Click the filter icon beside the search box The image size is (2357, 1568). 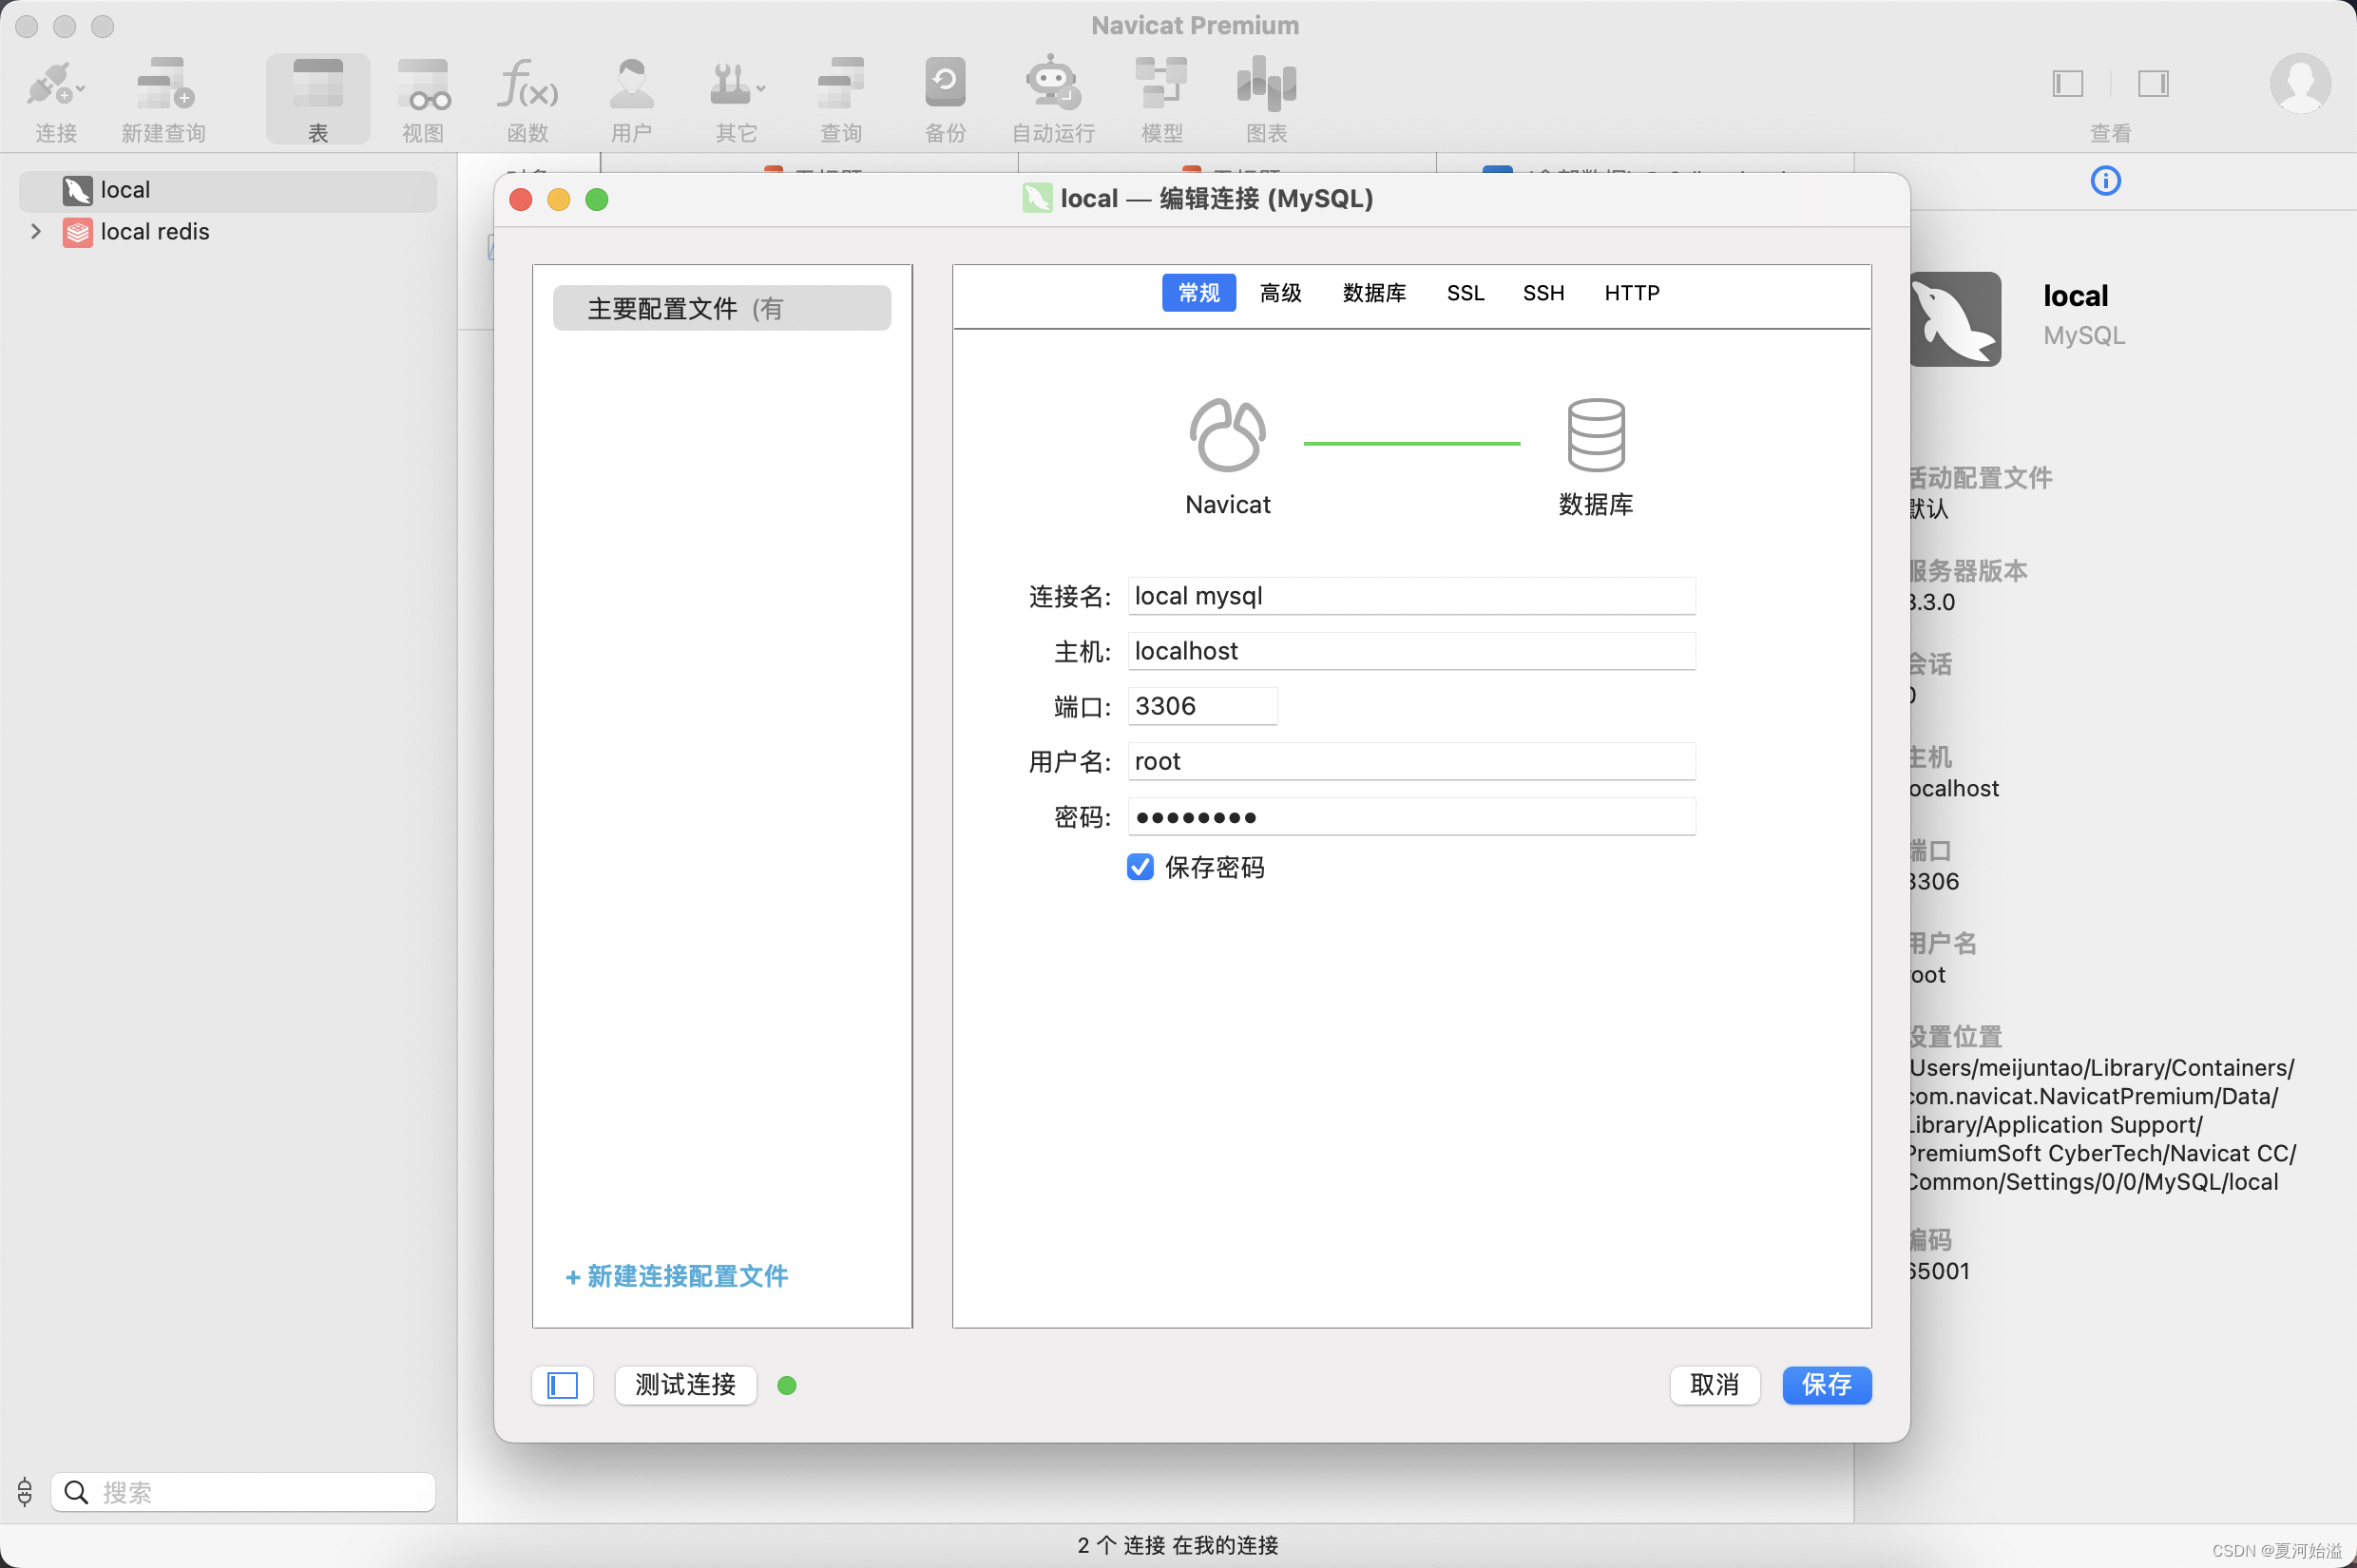pyautogui.click(x=25, y=1492)
